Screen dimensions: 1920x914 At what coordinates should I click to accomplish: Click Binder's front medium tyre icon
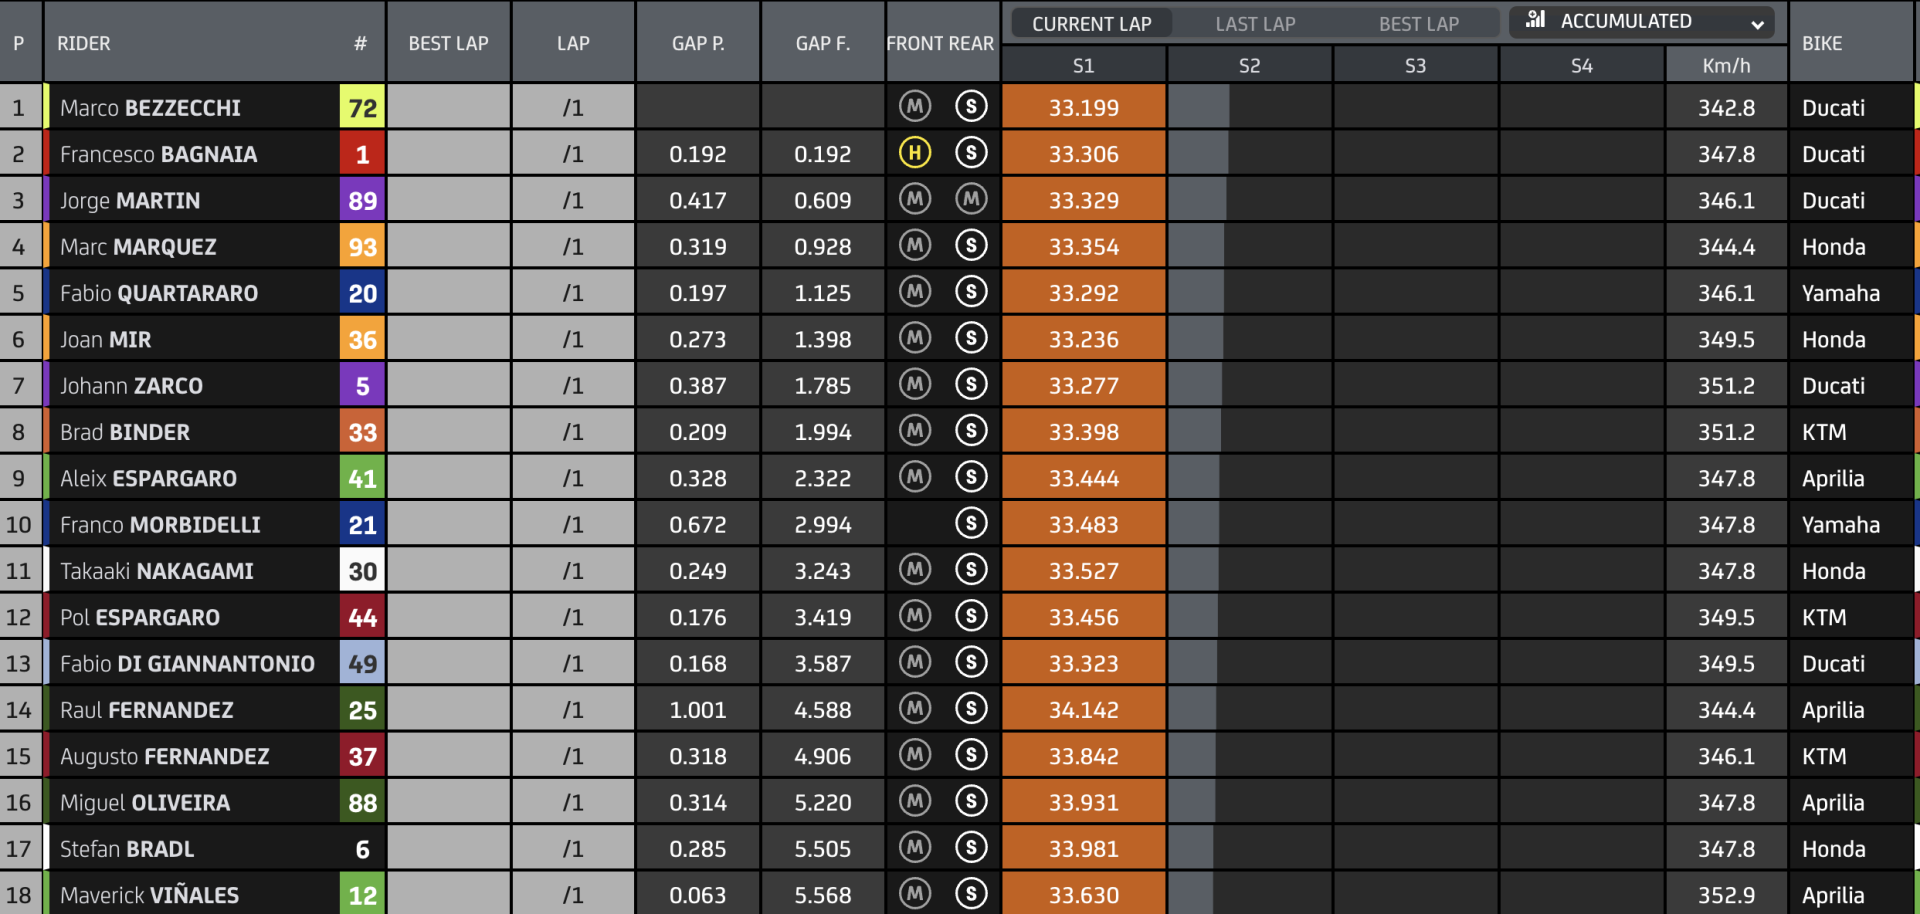[x=914, y=430]
